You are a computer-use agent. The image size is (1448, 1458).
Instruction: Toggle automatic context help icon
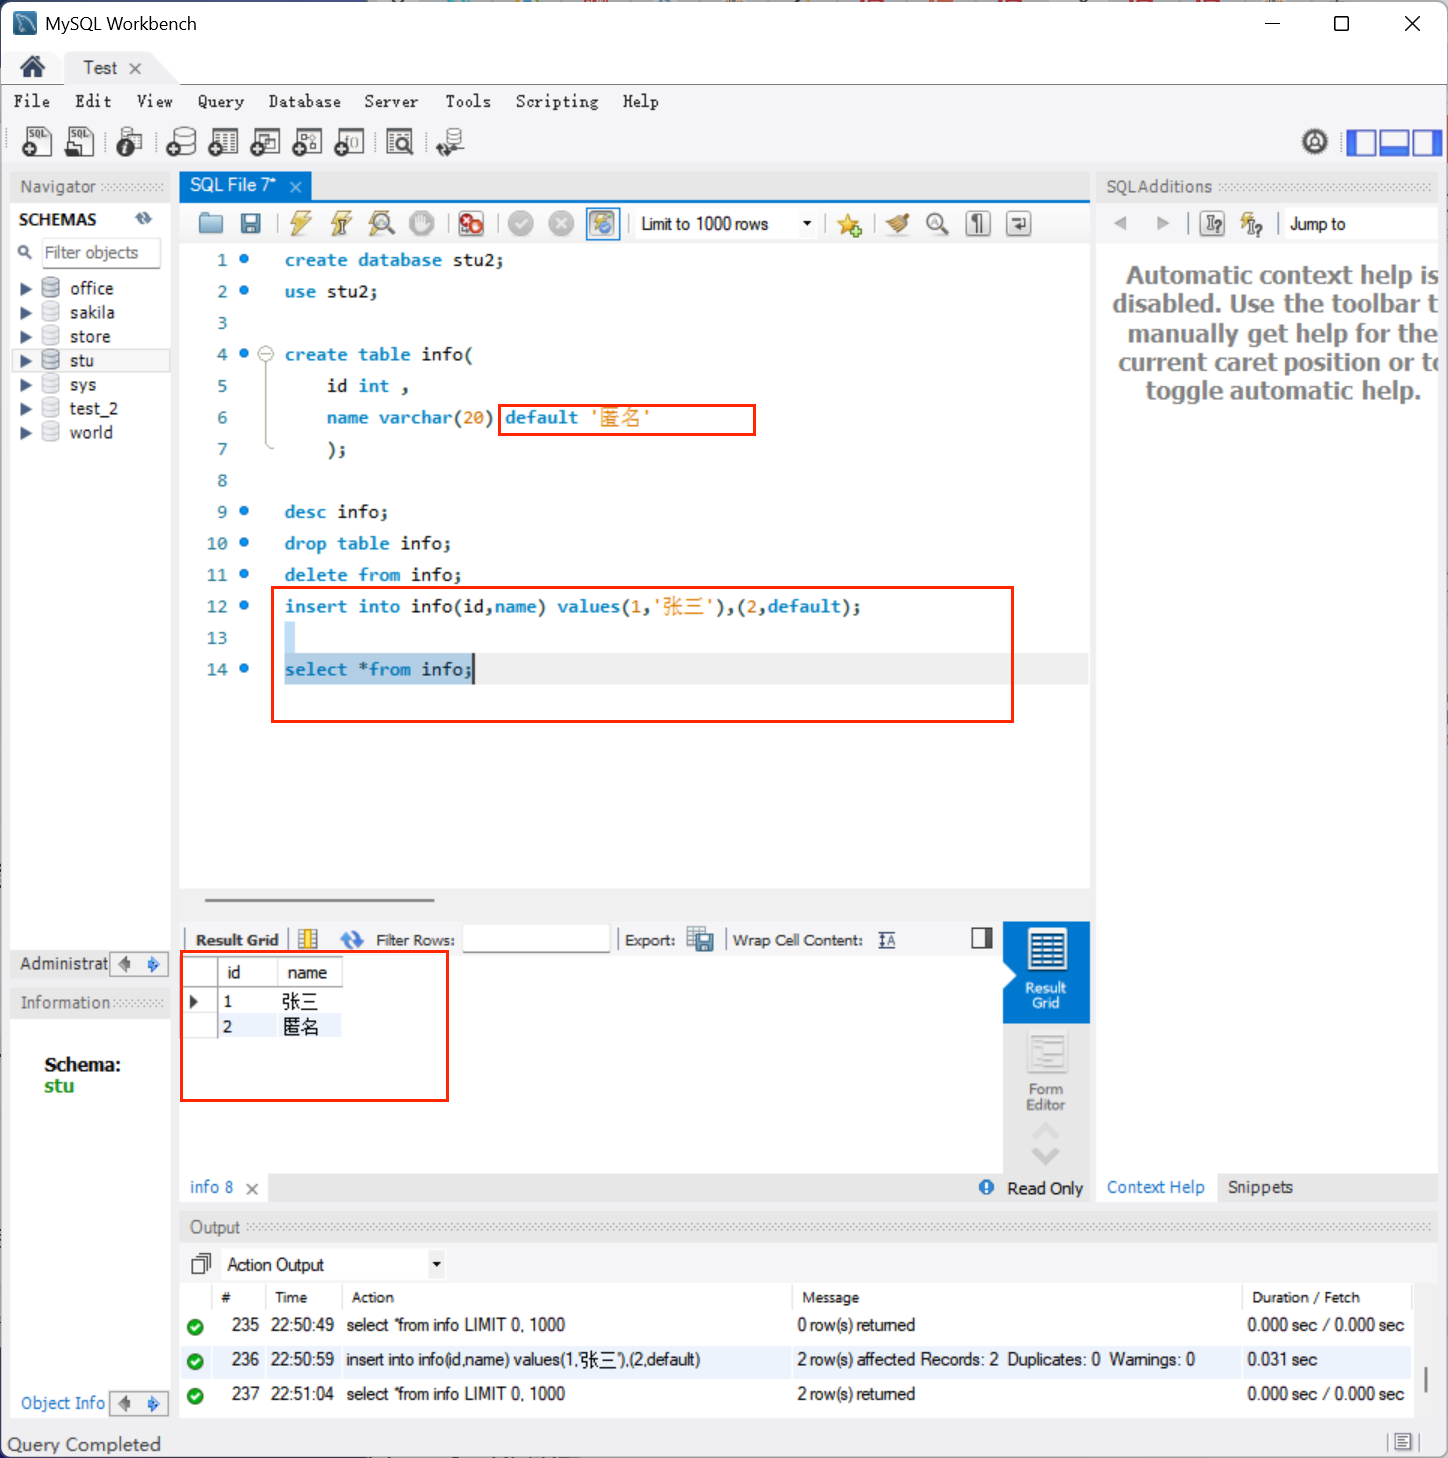(x=1251, y=224)
